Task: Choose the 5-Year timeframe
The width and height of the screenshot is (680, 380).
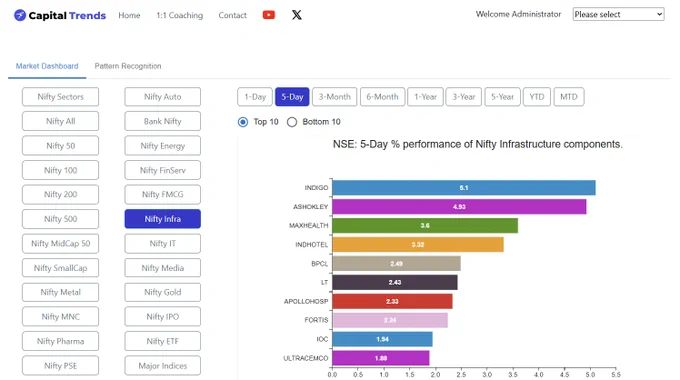Action: (x=502, y=97)
